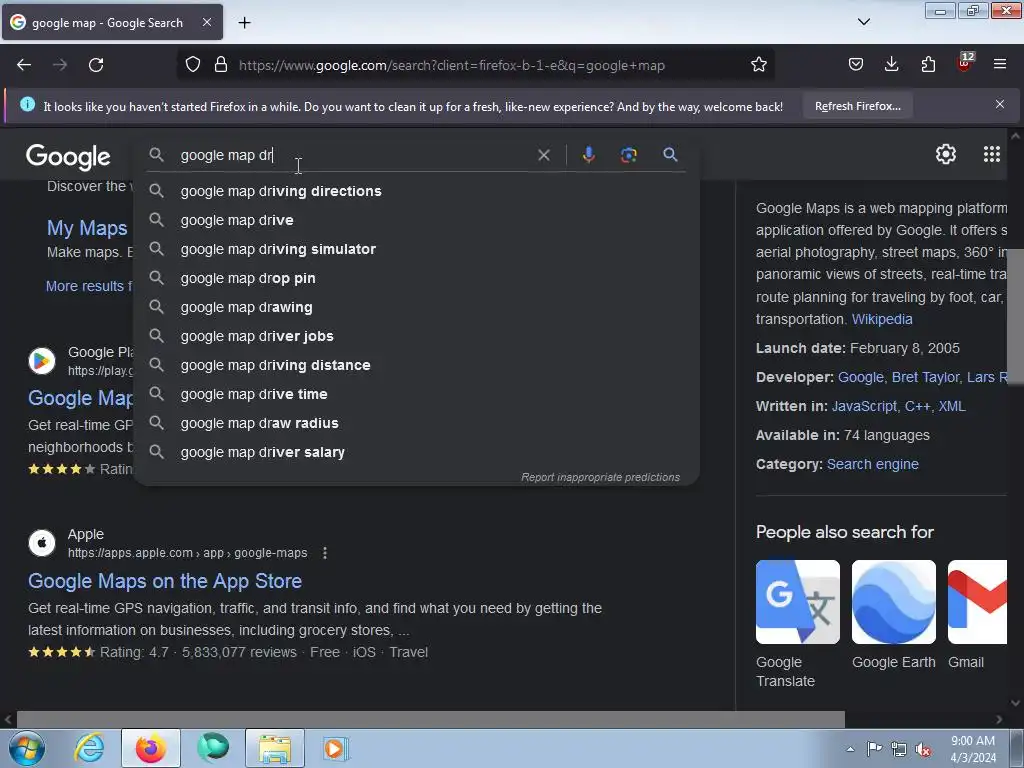The width and height of the screenshot is (1024, 768).
Task: Open more options for Apple result
Action: 325,553
